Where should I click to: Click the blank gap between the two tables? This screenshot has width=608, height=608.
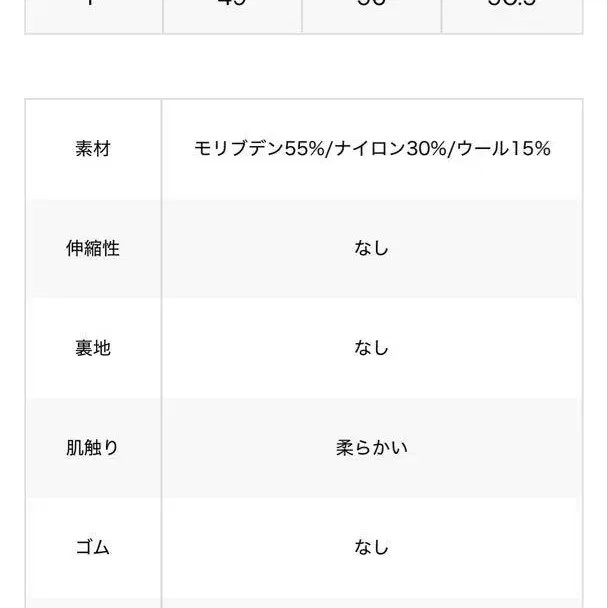point(304,66)
